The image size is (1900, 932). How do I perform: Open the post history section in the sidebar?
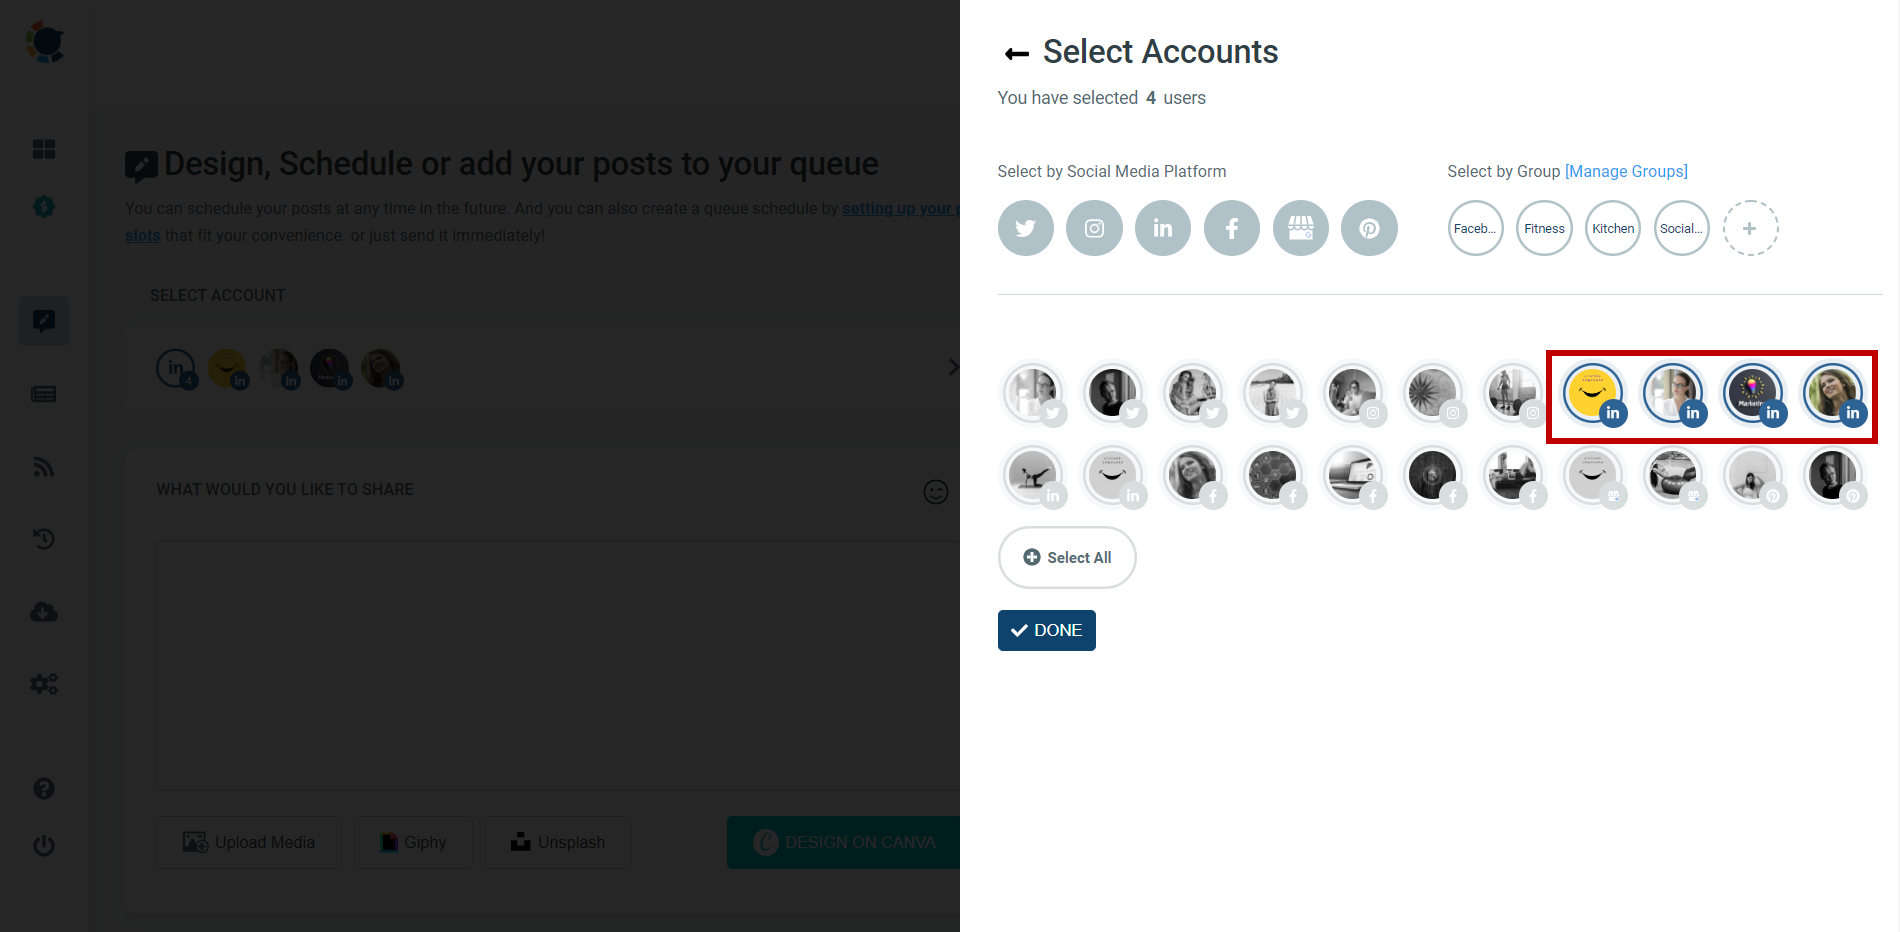(44, 539)
